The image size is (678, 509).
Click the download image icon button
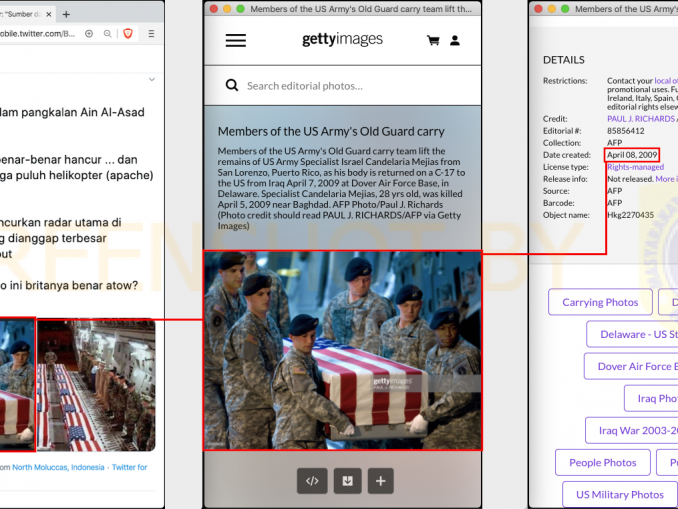coord(348,480)
